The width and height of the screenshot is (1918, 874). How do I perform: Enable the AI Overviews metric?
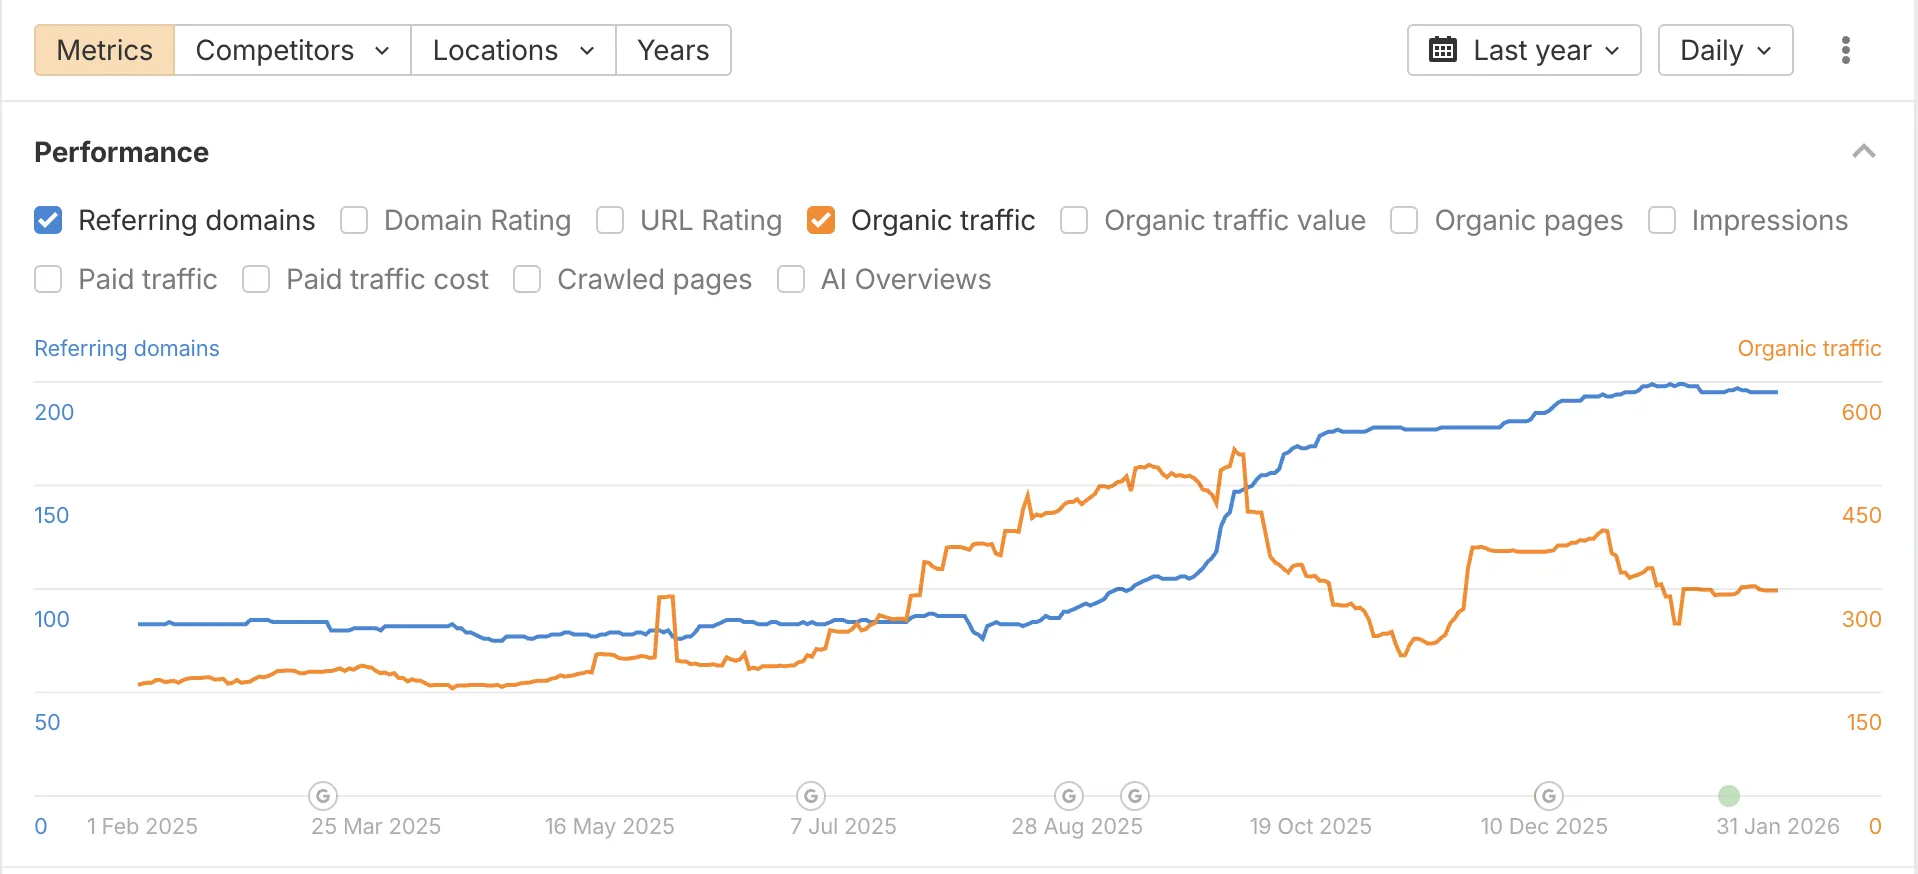pos(791,280)
